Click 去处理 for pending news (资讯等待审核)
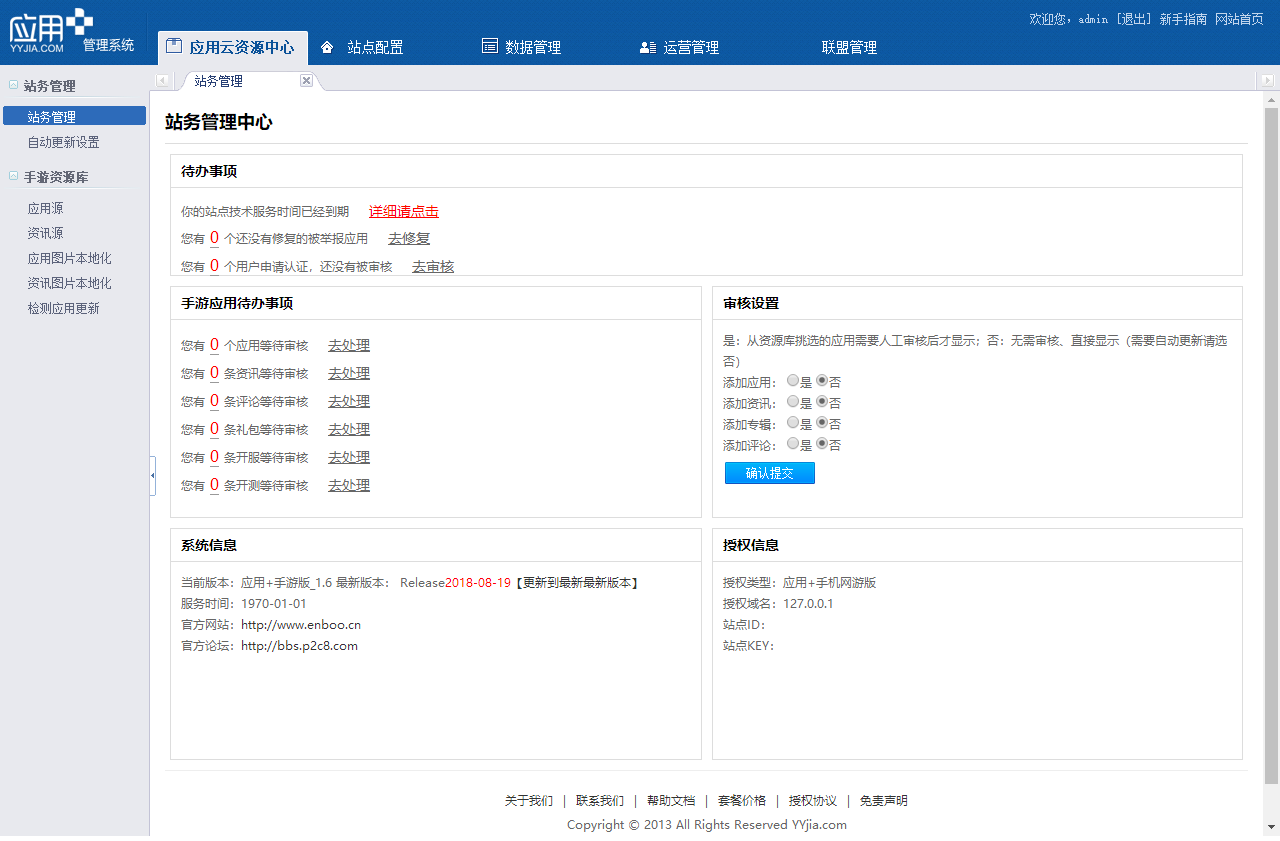Screen dimensions: 1280x841 point(349,373)
